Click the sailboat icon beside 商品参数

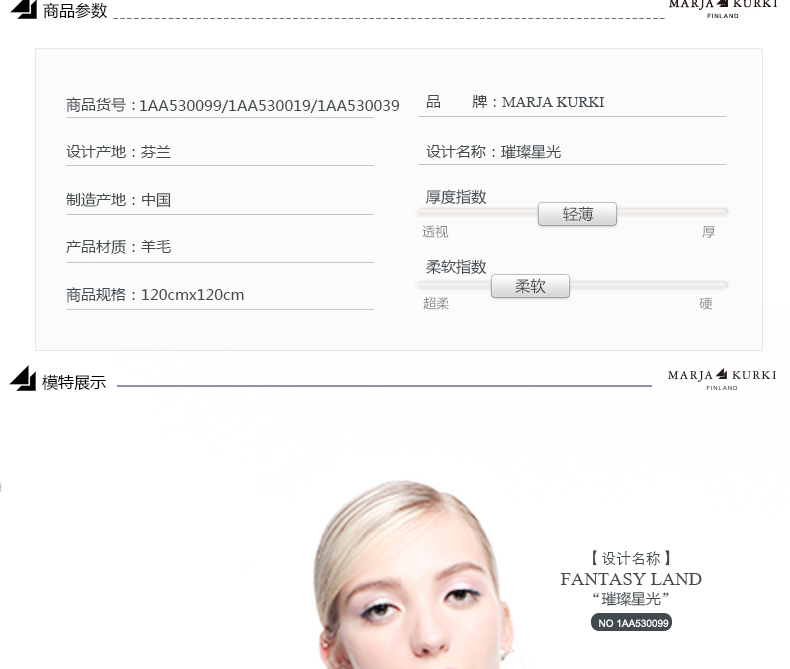pyautogui.click(x=23, y=9)
